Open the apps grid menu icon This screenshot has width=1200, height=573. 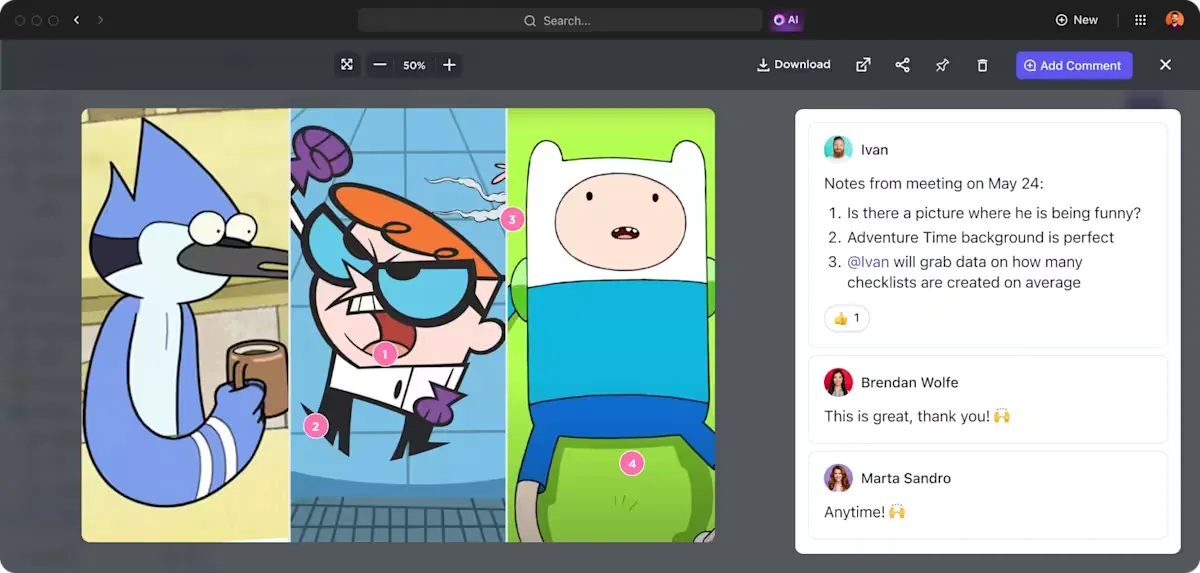click(1140, 20)
